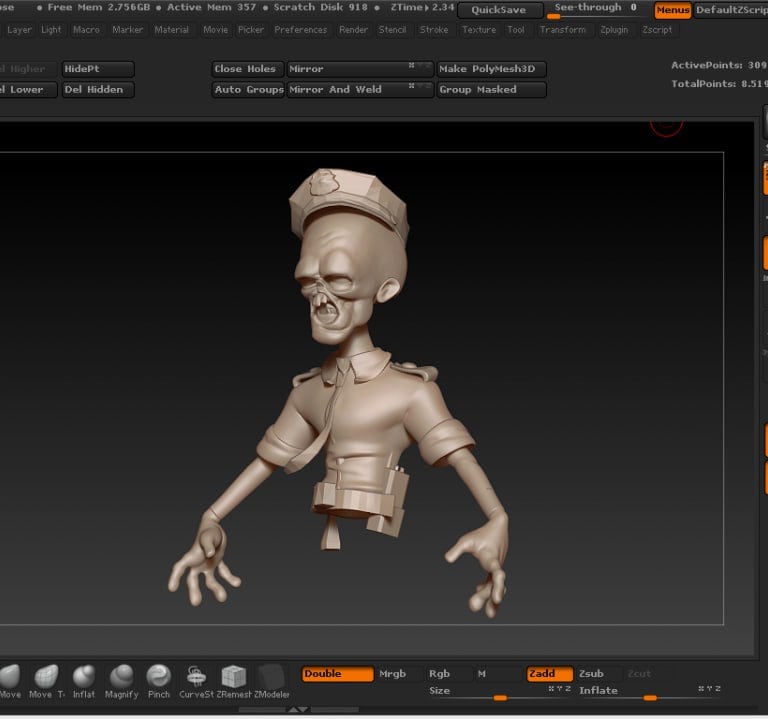Toggle the Double option off
Viewport: 768px width, 719px height.
coord(337,674)
